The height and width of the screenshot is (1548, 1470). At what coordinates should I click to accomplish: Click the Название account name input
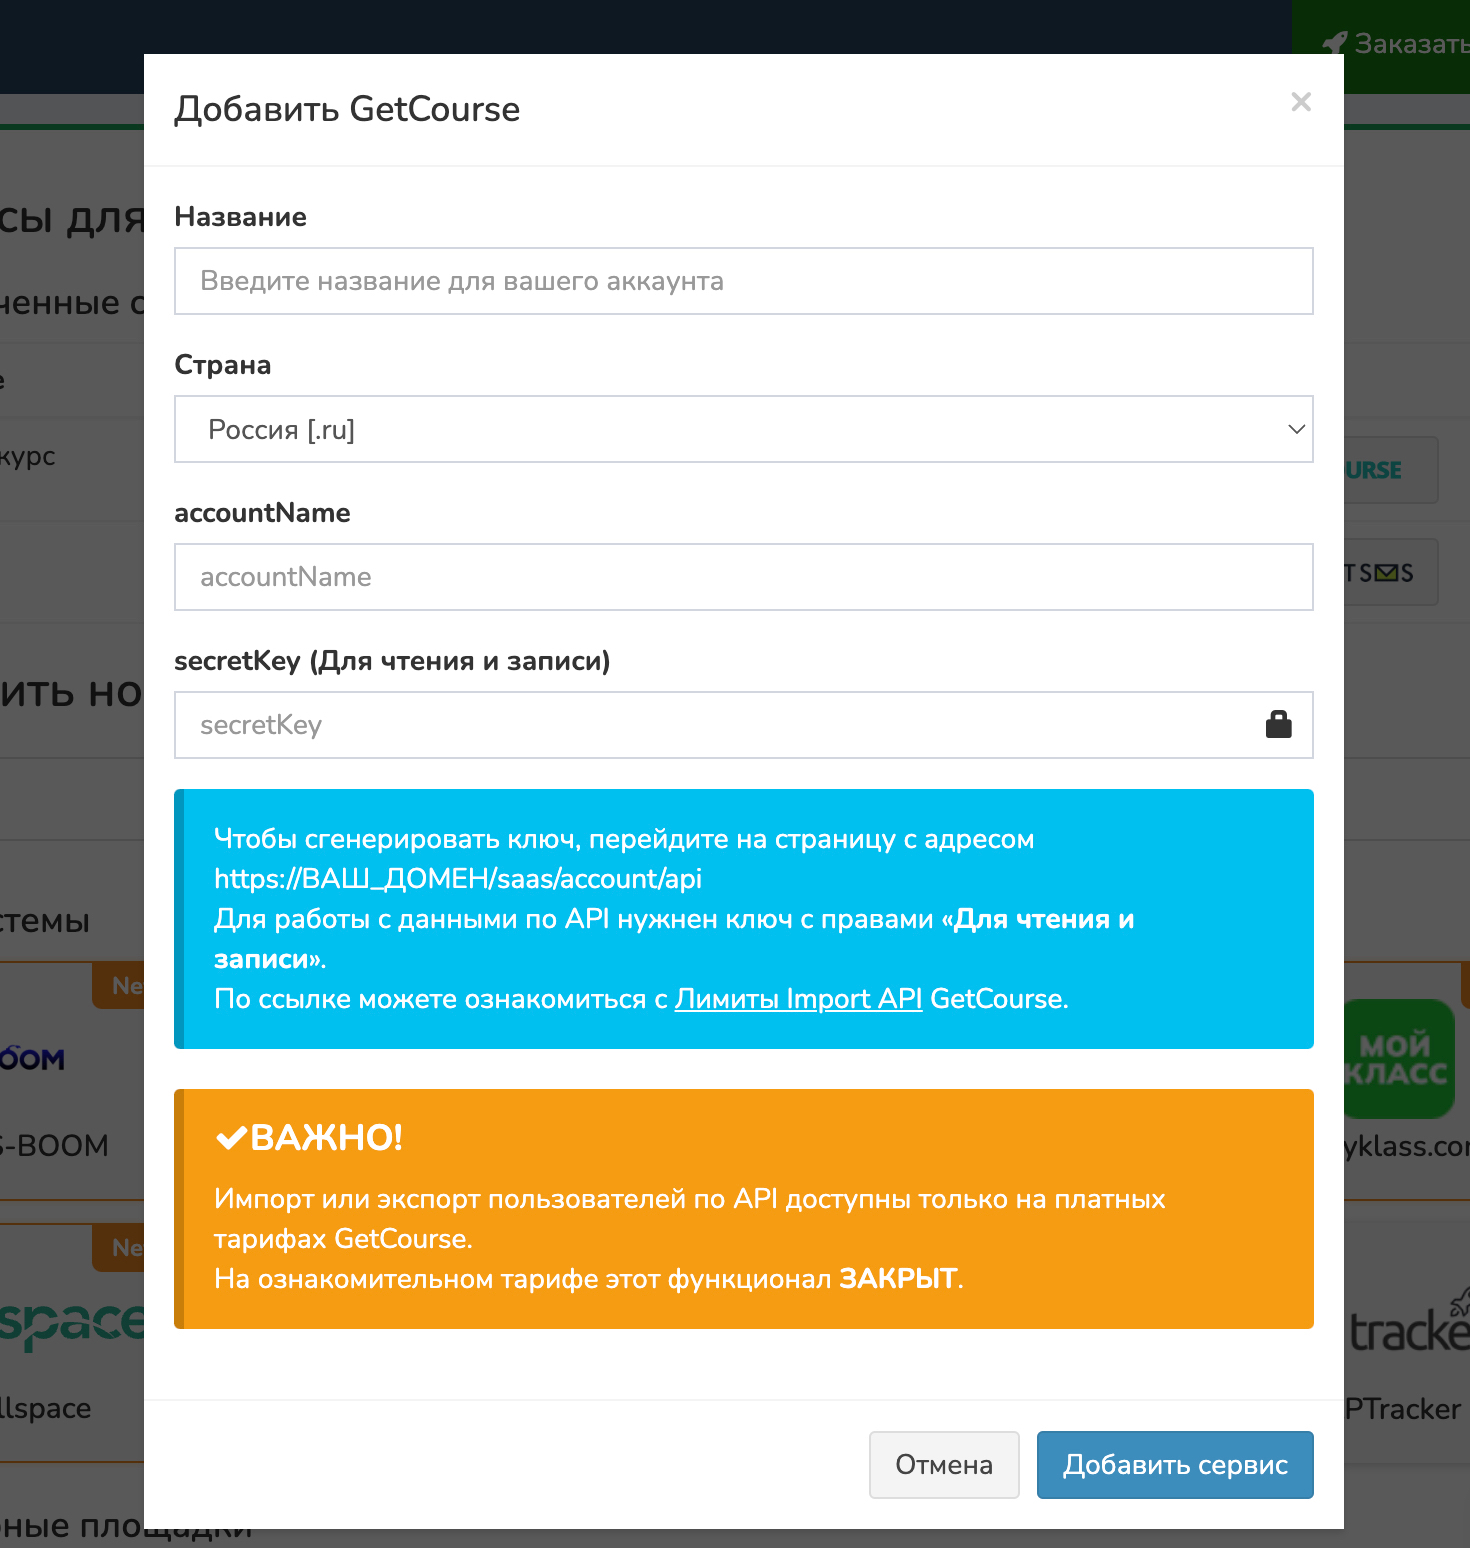point(743,281)
